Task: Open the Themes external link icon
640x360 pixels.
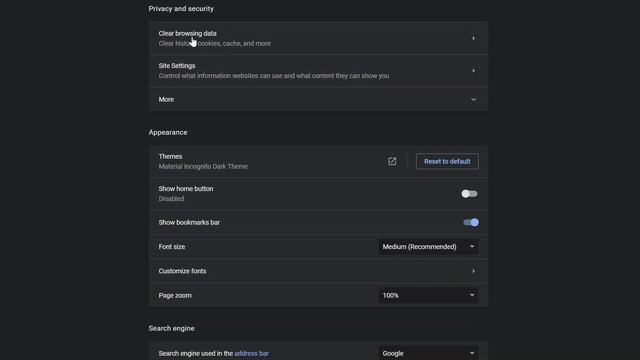Action: click(x=392, y=161)
